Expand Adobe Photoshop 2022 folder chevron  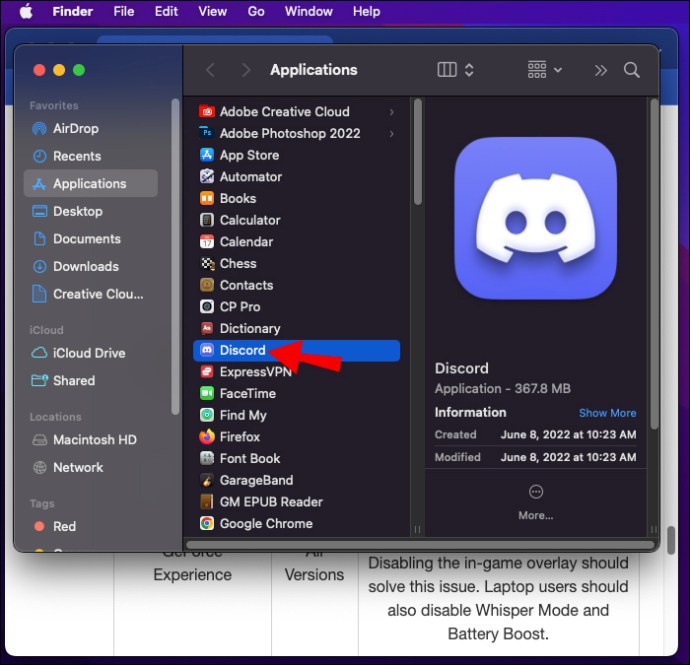(x=391, y=133)
